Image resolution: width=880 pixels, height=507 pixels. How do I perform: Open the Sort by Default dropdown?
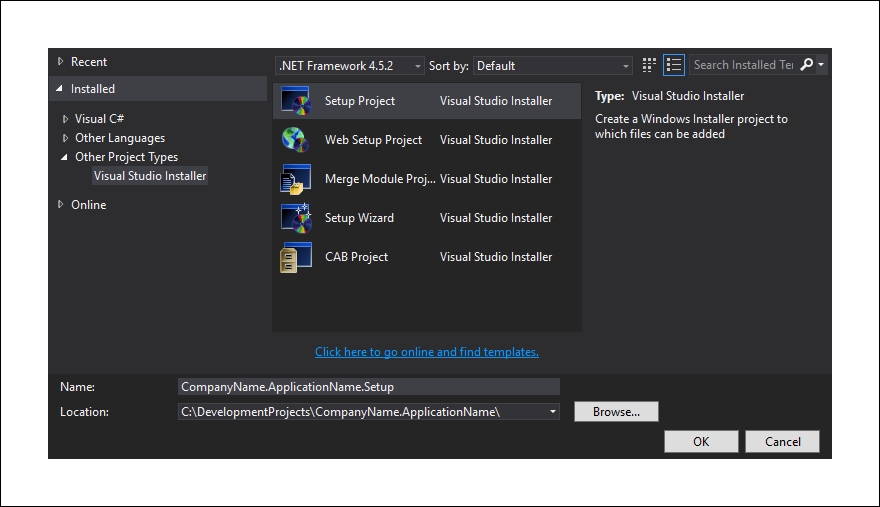click(x=552, y=66)
